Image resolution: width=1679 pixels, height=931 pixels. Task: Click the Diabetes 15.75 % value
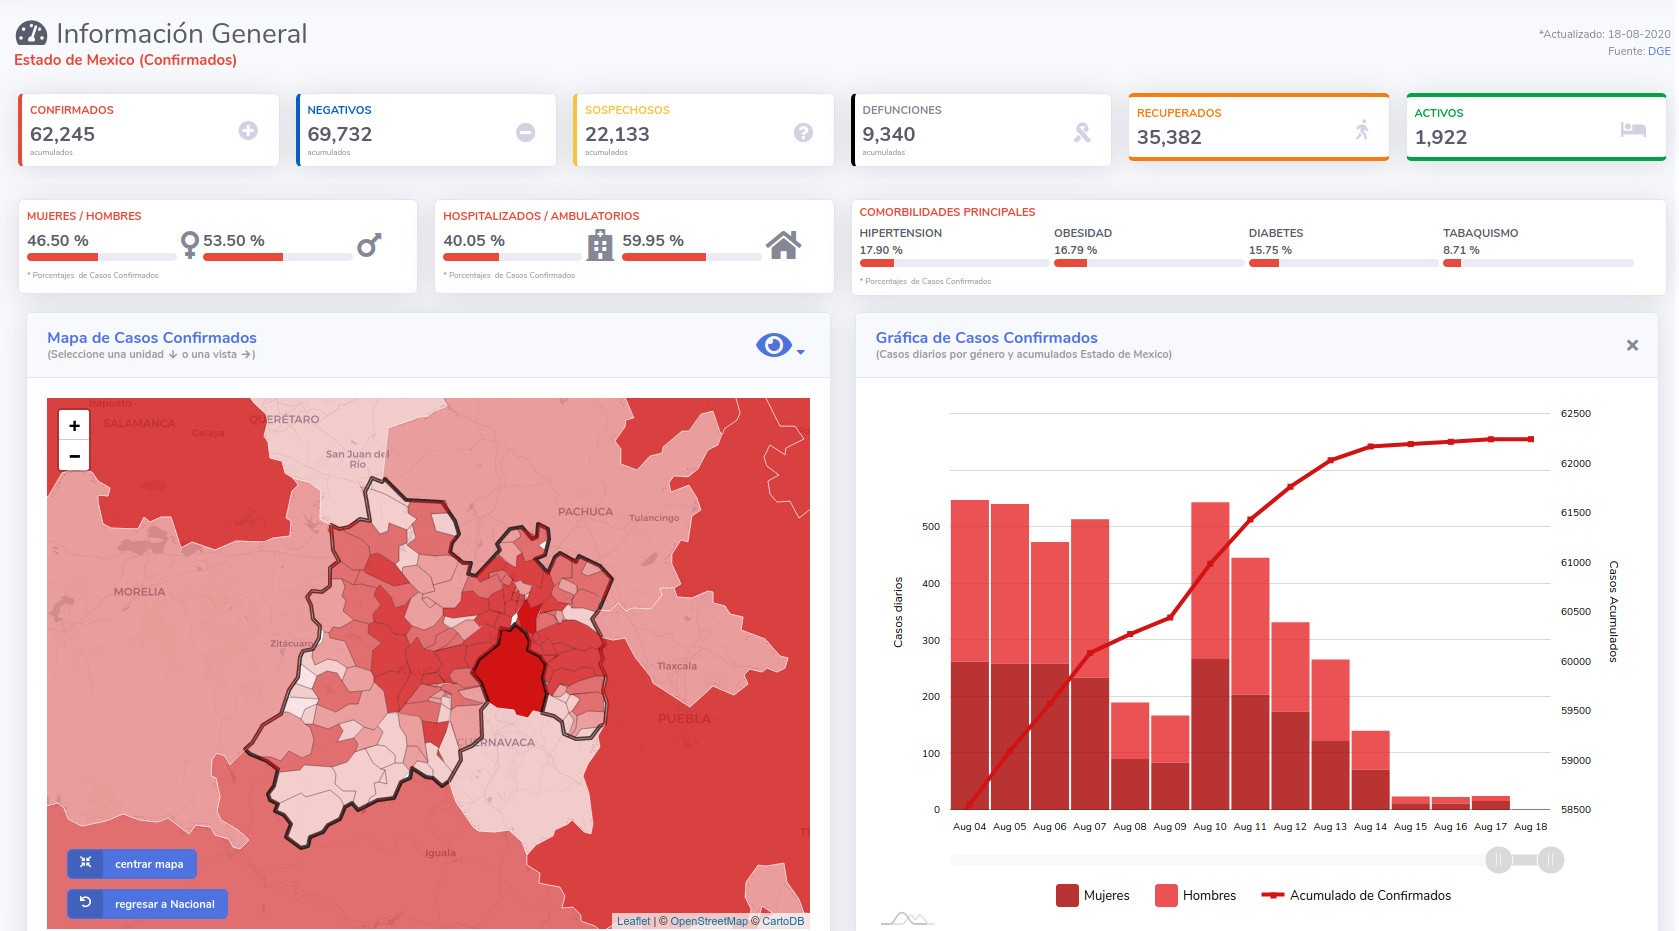coord(1270,250)
